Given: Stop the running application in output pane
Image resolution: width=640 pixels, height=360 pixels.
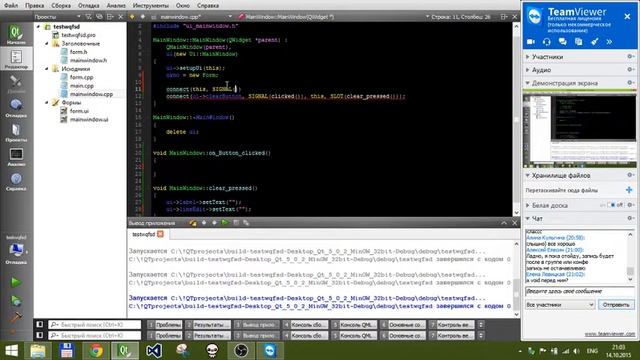Looking at the screenshot, I should coord(236,222).
